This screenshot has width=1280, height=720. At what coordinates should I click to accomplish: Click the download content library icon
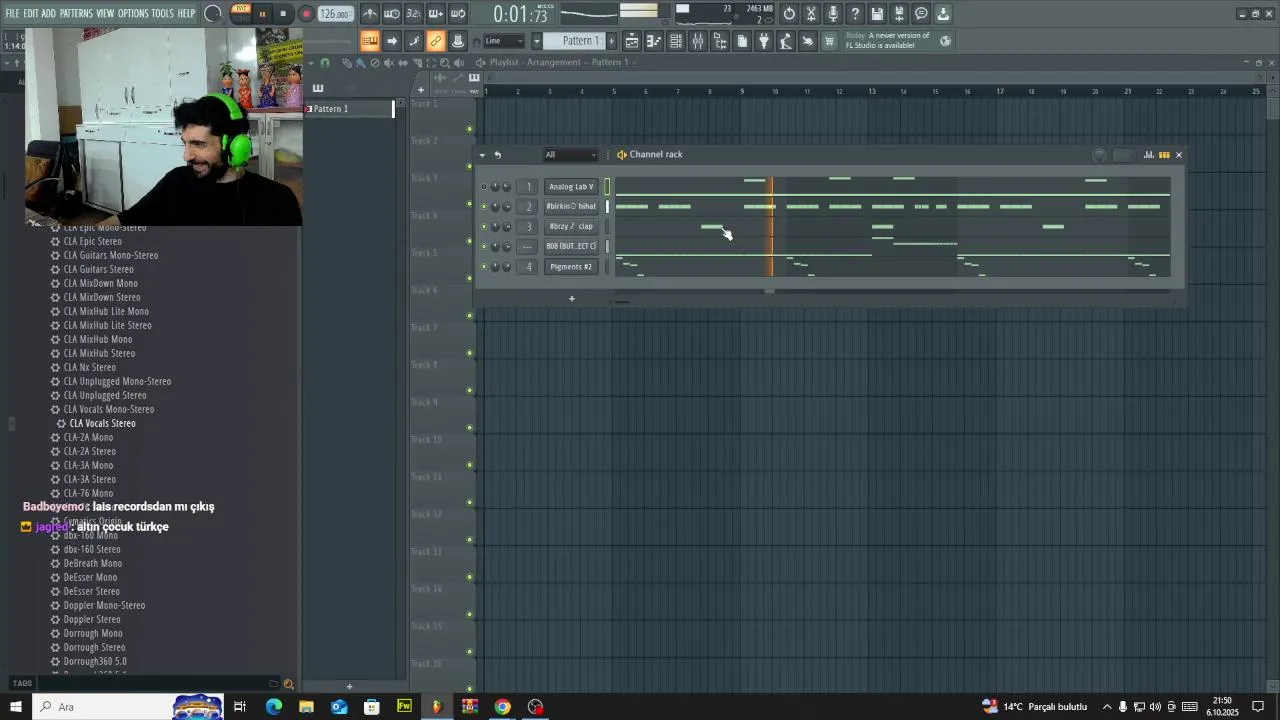tap(943, 14)
